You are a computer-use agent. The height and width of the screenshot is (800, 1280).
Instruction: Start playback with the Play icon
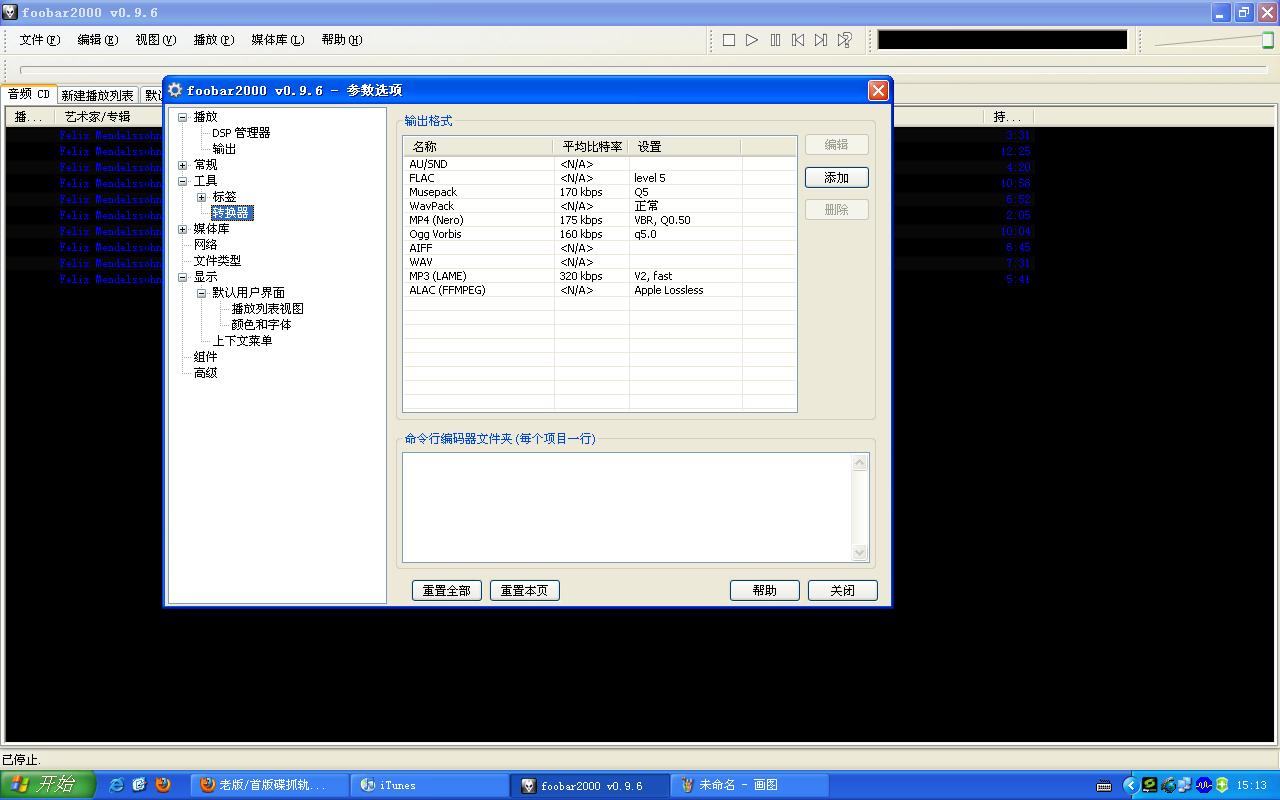tap(752, 40)
